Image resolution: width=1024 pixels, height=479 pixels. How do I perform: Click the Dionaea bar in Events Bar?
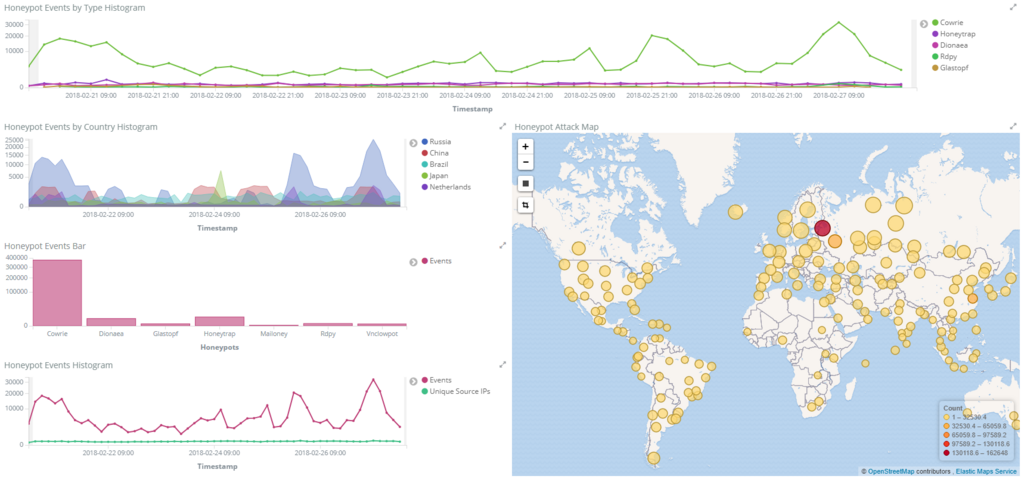click(x=111, y=322)
